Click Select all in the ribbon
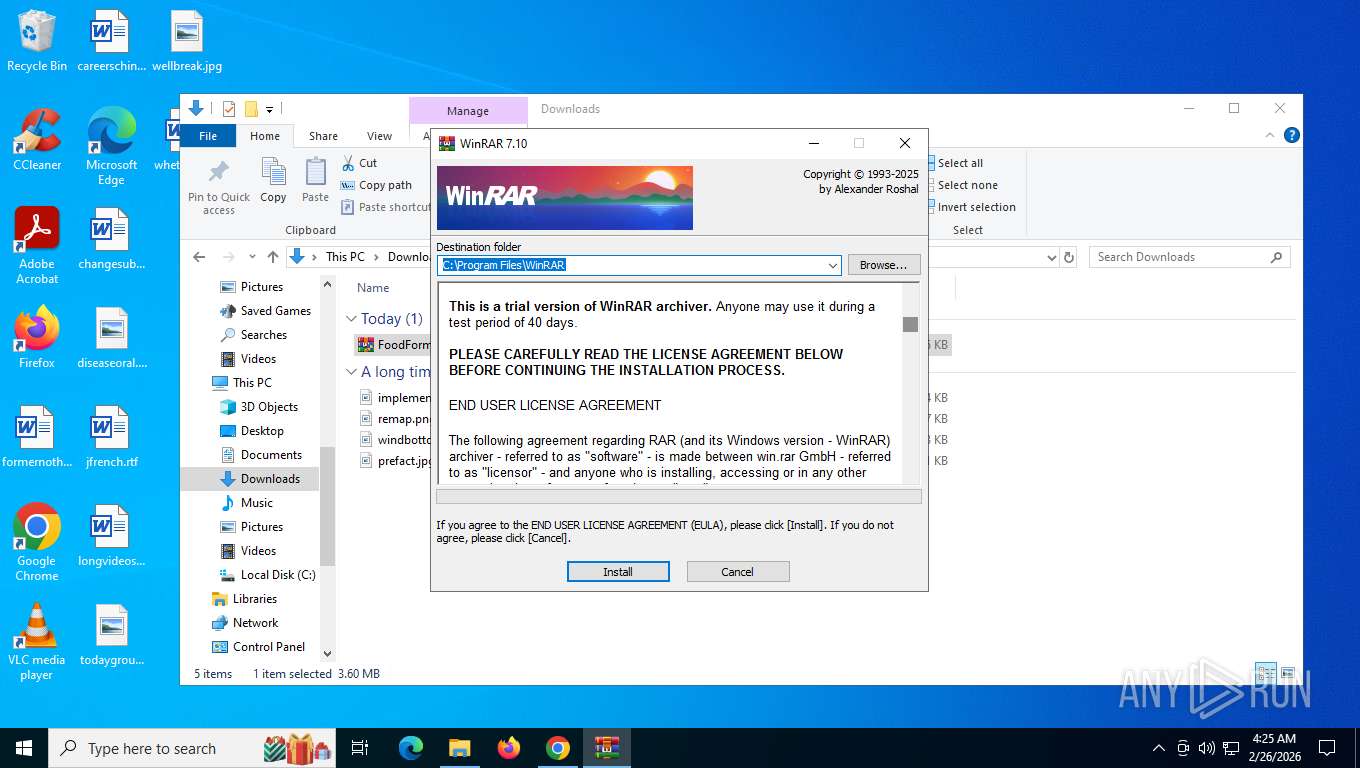Image resolution: width=1360 pixels, height=768 pixels. click(x=958, y=163)
